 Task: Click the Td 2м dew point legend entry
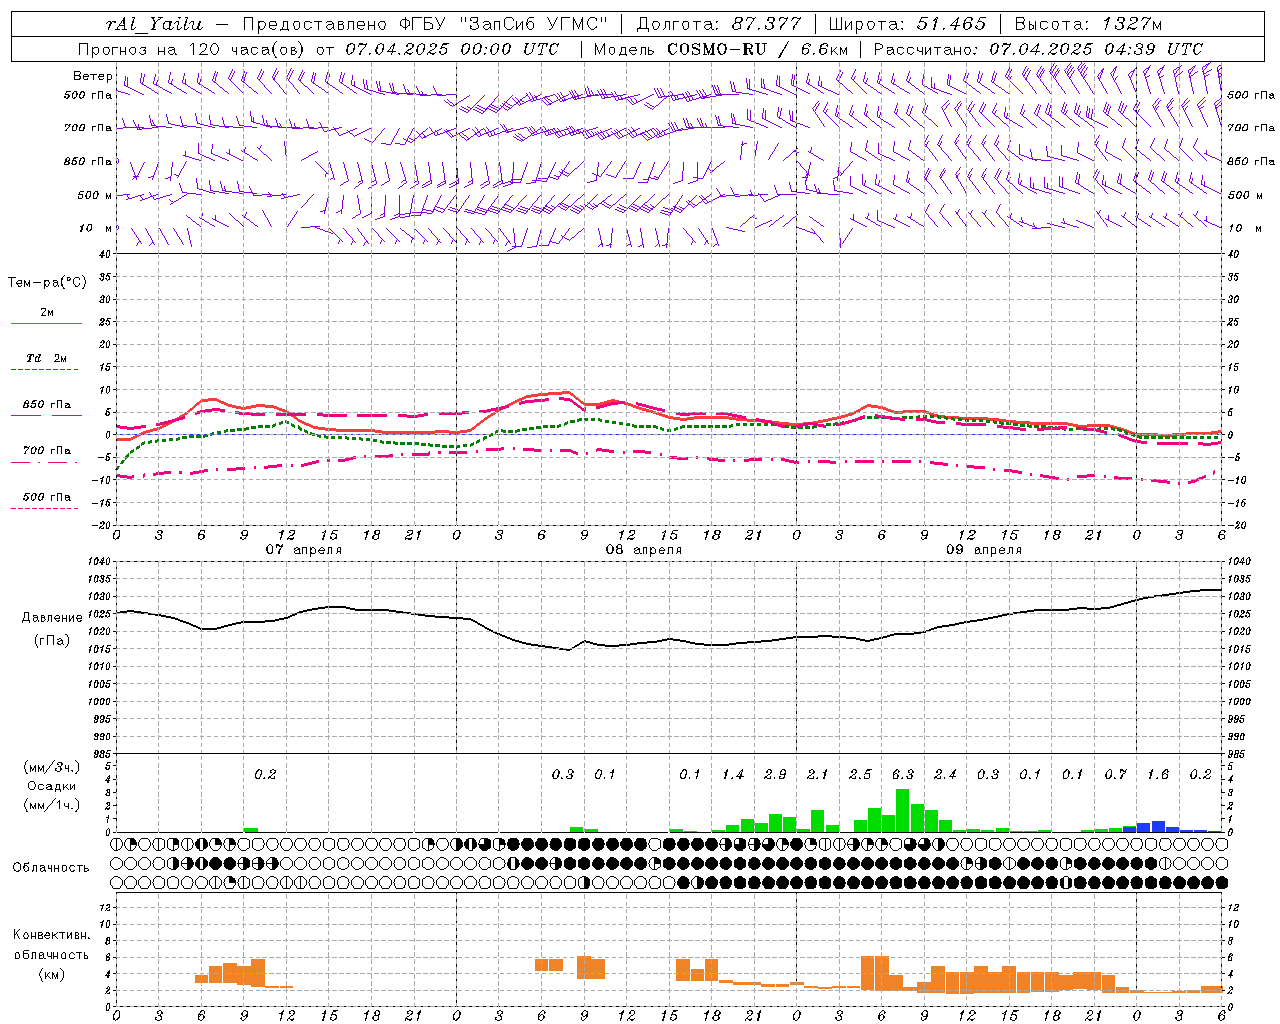tap(46, 358)
